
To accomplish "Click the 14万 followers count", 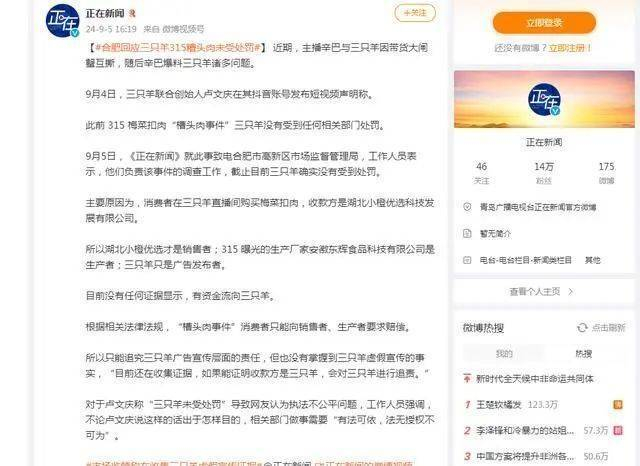I will pos(544,166).
